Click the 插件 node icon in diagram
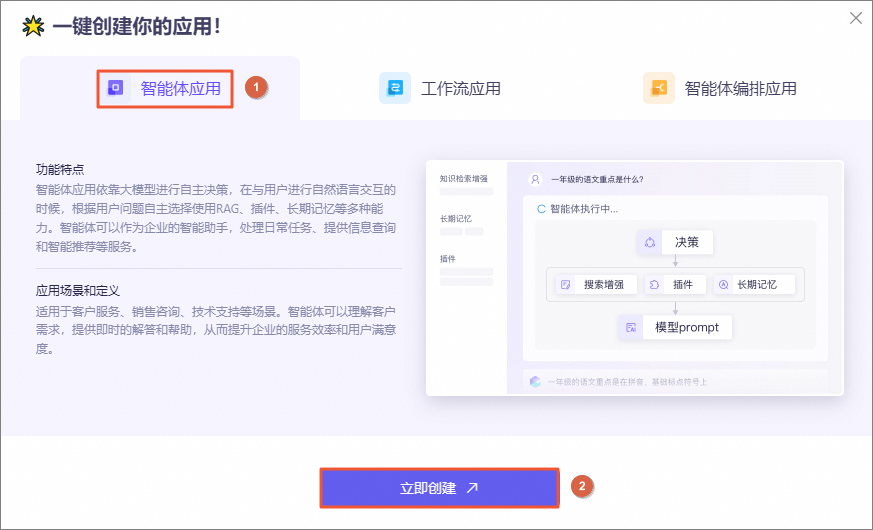Viewport: 873px width, 530px height. 654,284
